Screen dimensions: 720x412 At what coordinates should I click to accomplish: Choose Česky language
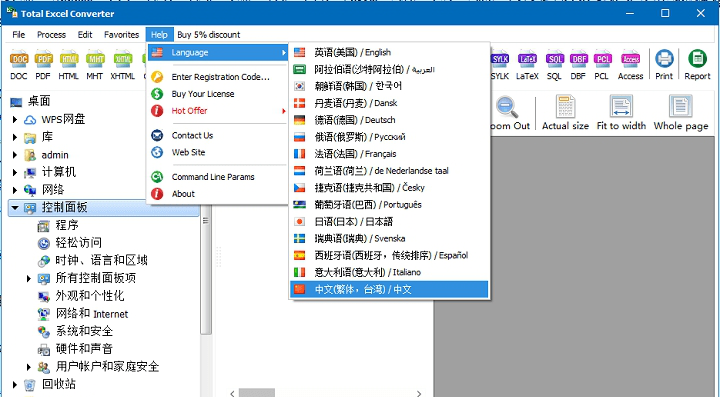(389, 187)
